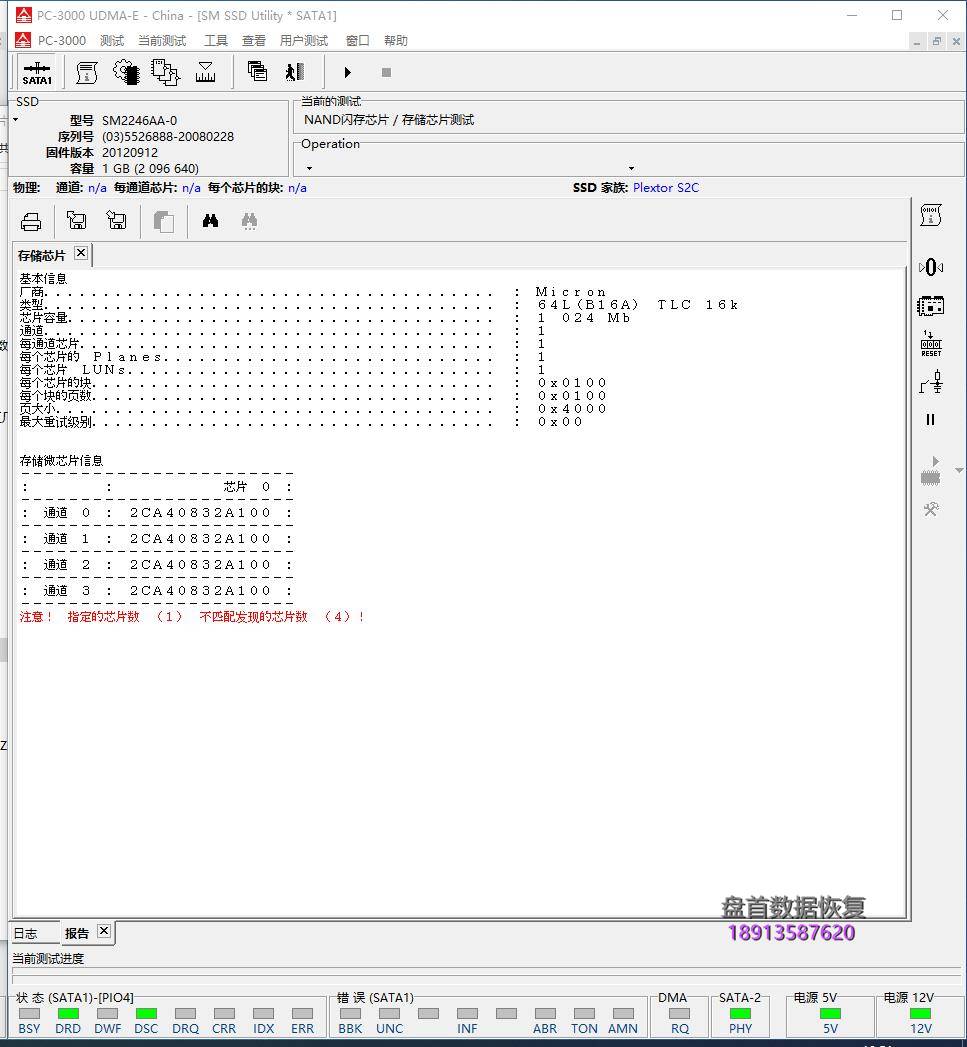
Task: Open the 帮助 menu
Action: pyautogui.click(x=395, y=41)
